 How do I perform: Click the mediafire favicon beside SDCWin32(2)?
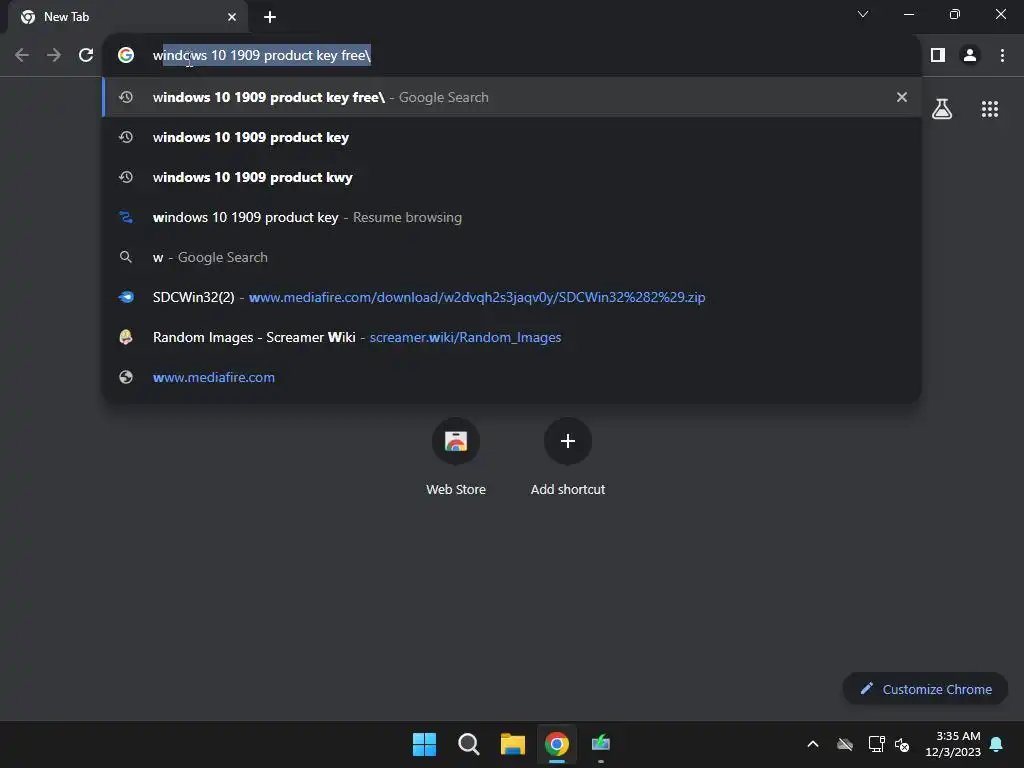126,297
